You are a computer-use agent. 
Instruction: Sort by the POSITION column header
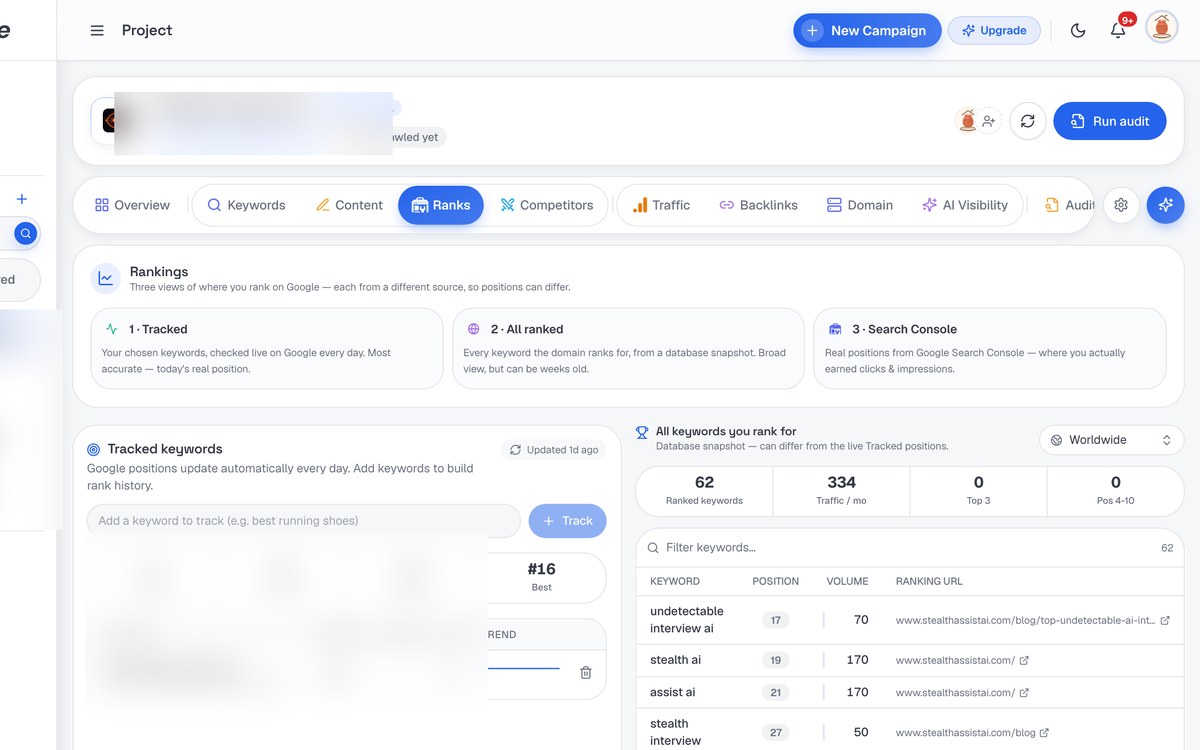click(x=775, y=581)
